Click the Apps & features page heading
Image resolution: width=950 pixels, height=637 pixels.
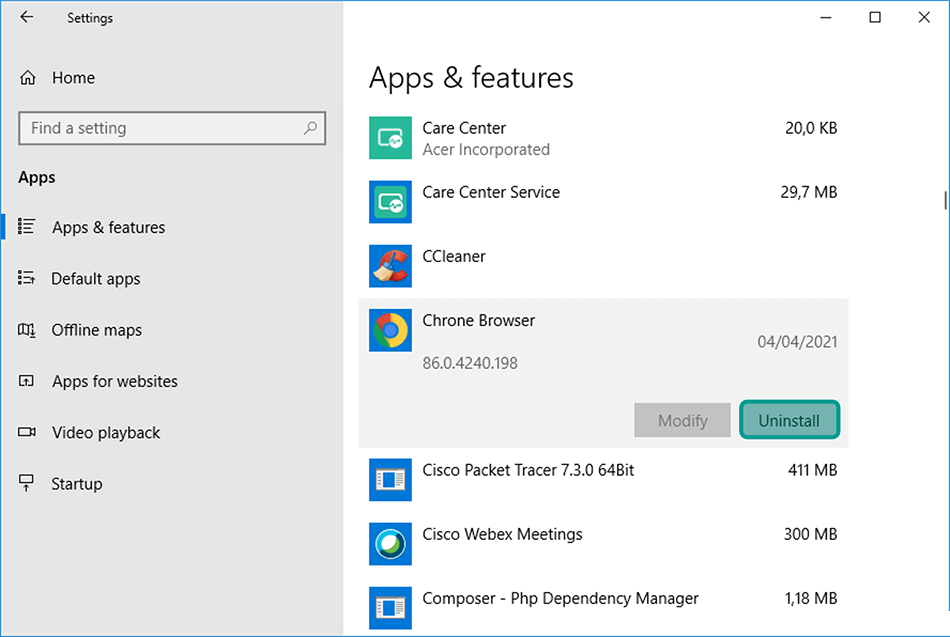[471, 78]
